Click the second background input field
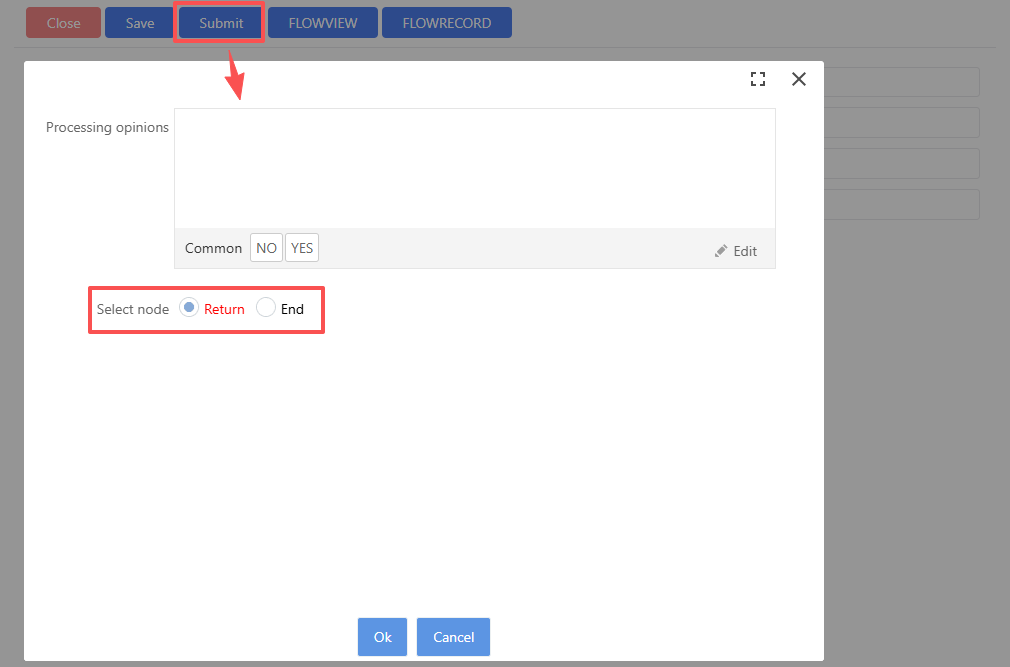The width and height of the screenshot is (1010, 667). point(900,123)
